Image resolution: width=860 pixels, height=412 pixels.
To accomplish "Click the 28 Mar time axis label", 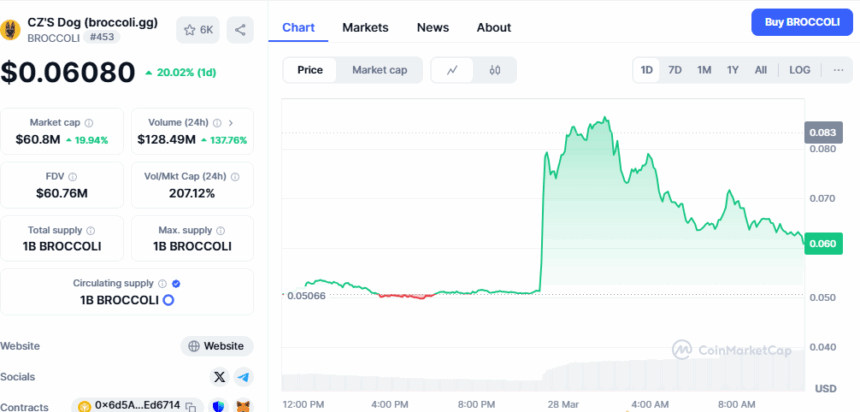I will (563, 405).
